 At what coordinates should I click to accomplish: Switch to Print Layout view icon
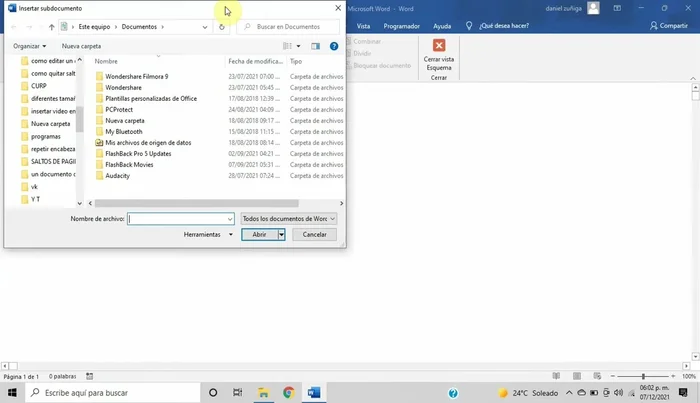(x=577, y=376)
